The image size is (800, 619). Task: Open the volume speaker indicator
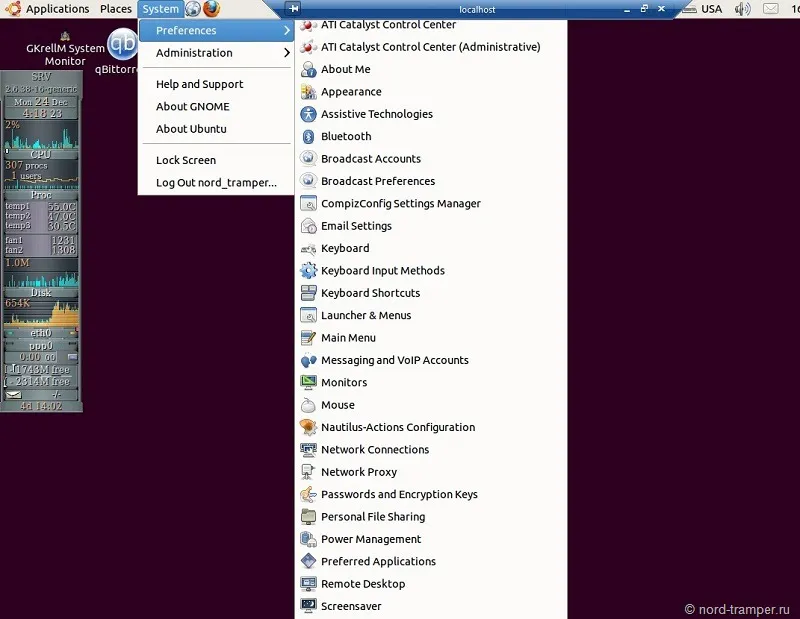(x=742, y=9)
